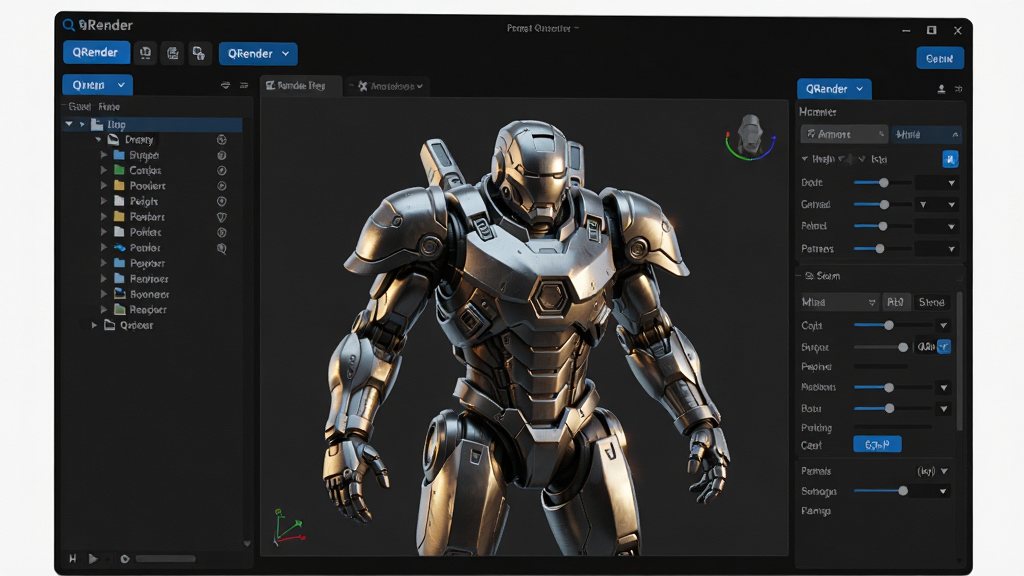Open the Mine dropdown in the Seam section
This screenshot has width=1024, height=576.
pyautogui.click(x=839, y=302)
